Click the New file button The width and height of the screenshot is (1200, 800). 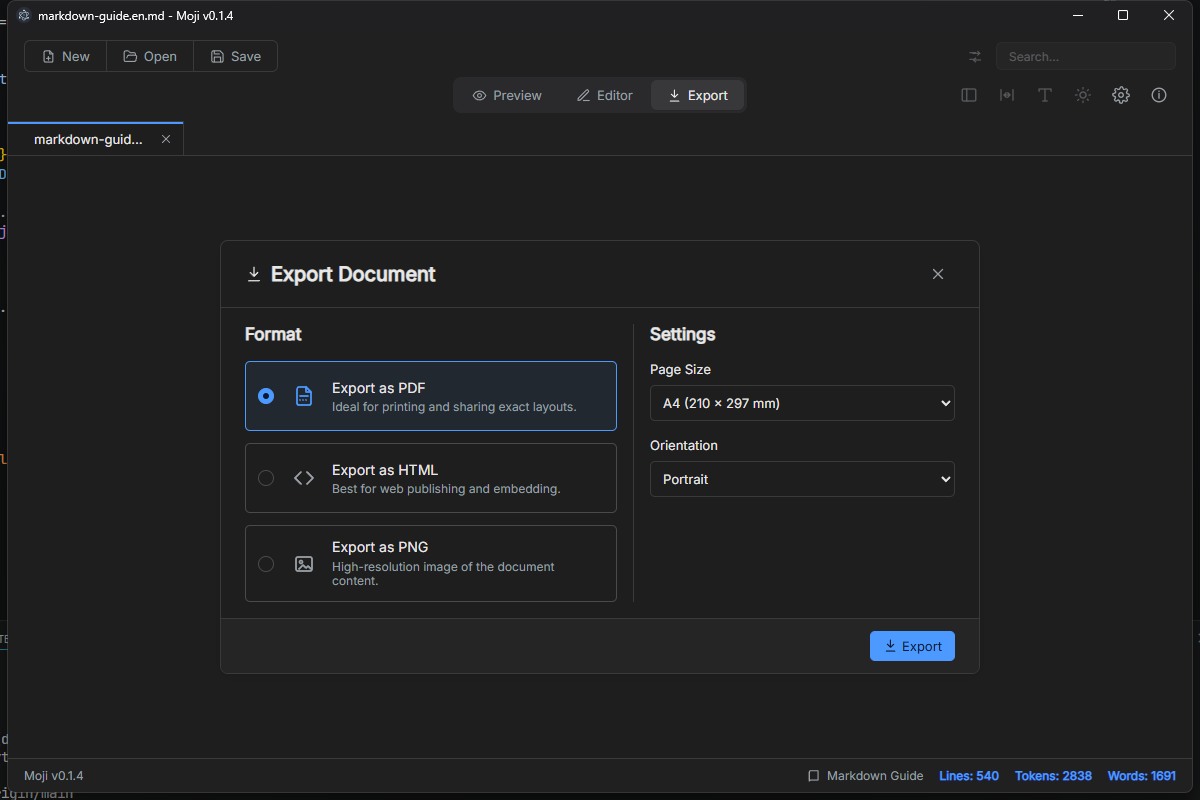(x=66, y=56)
